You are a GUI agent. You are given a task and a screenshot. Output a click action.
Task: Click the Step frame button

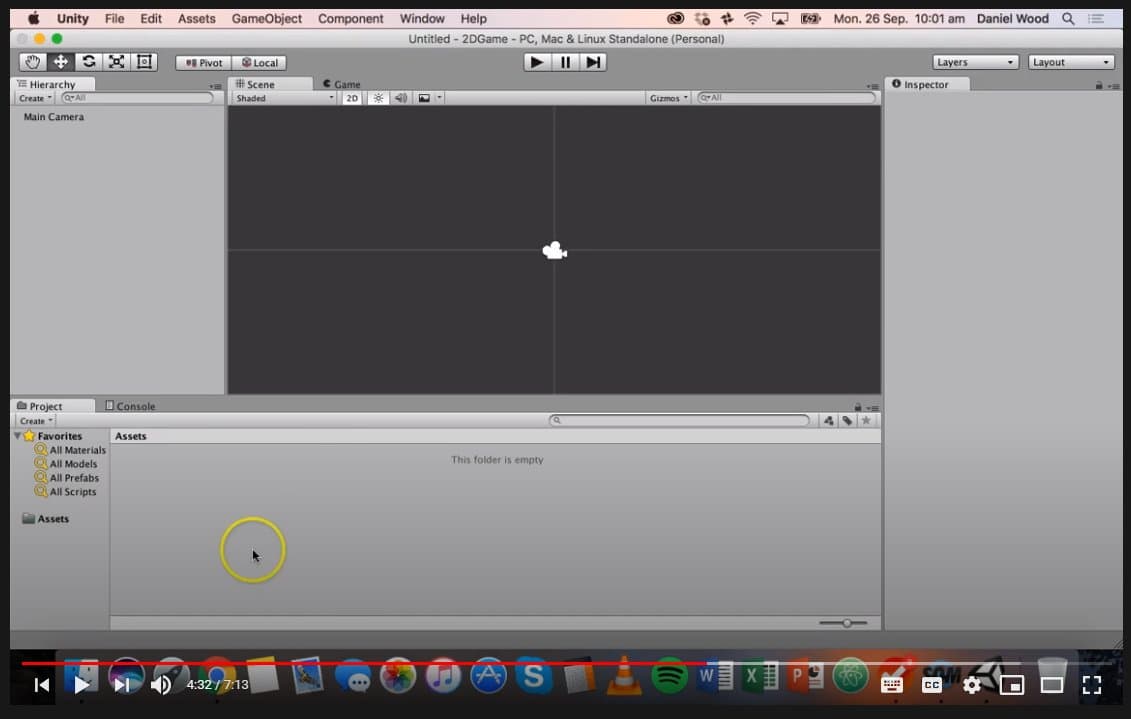(593, 62)
